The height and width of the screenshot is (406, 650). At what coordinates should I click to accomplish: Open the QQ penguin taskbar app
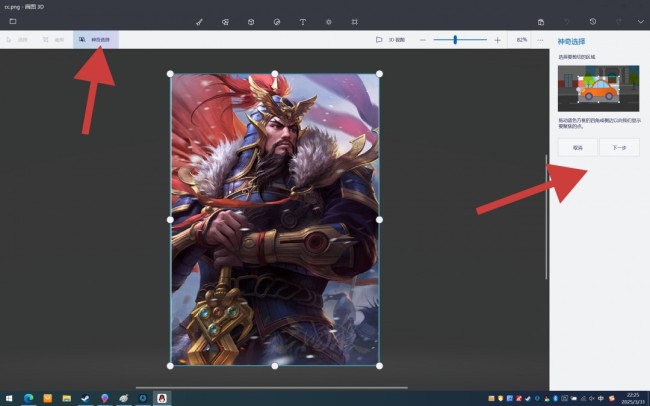pos(162,399)
